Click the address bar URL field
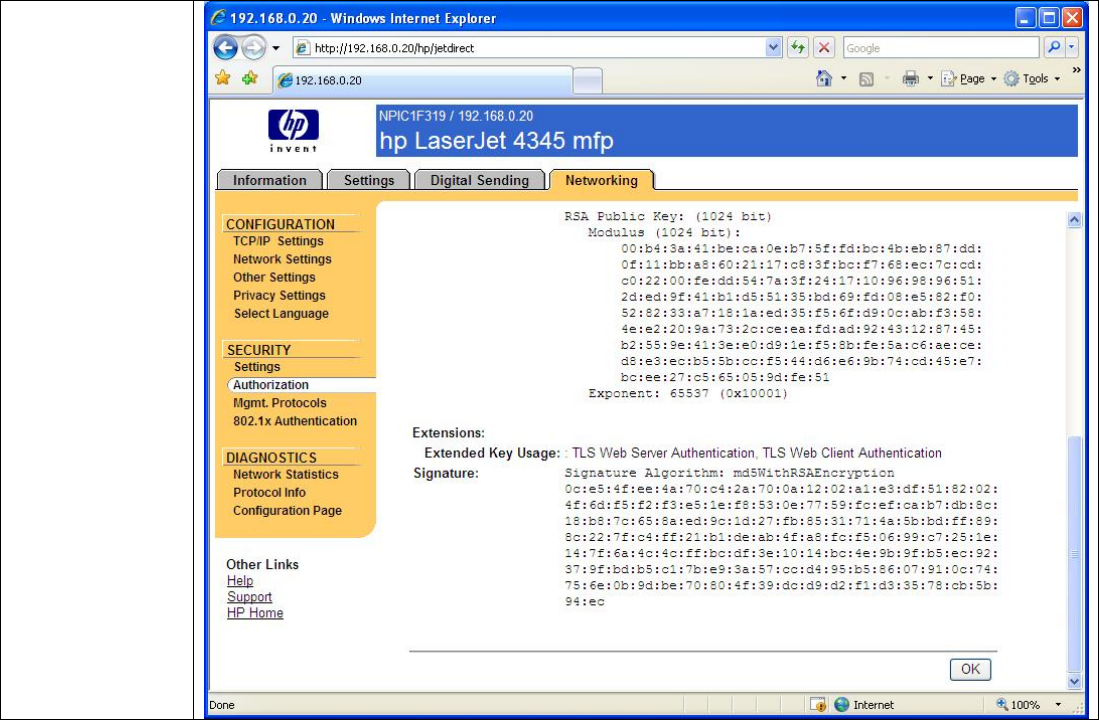The height and width of the screenshot is (720, 1099). pyautogui.click(x=530, y=48)
